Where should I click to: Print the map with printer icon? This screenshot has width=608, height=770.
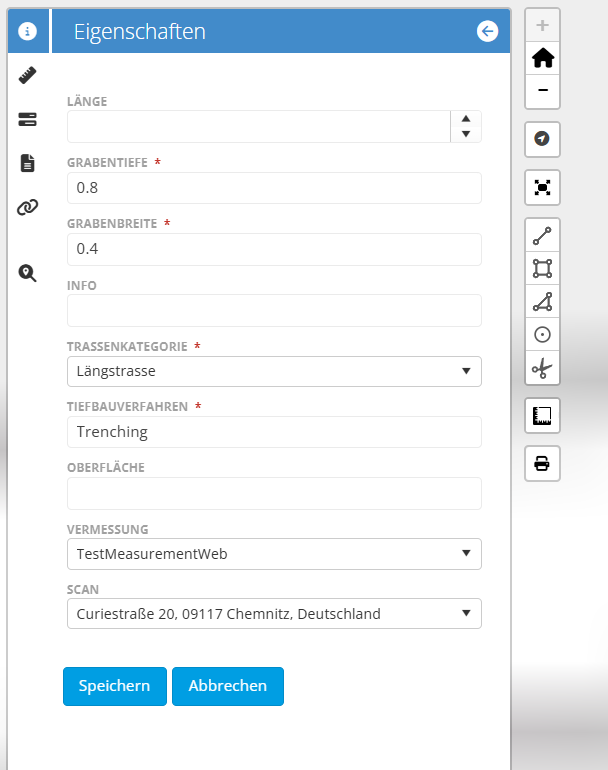tap(542, 463)
